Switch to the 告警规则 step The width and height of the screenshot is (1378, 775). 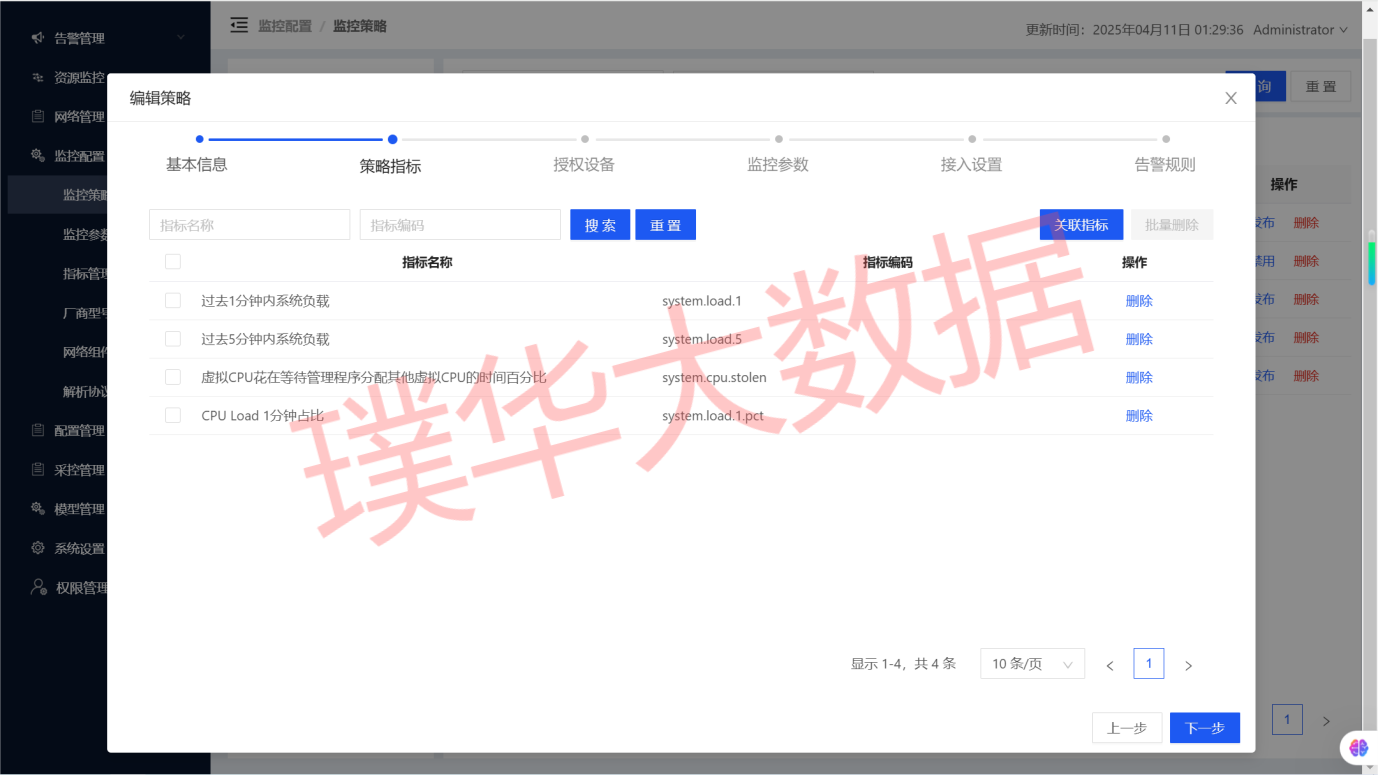[1164, 164]
